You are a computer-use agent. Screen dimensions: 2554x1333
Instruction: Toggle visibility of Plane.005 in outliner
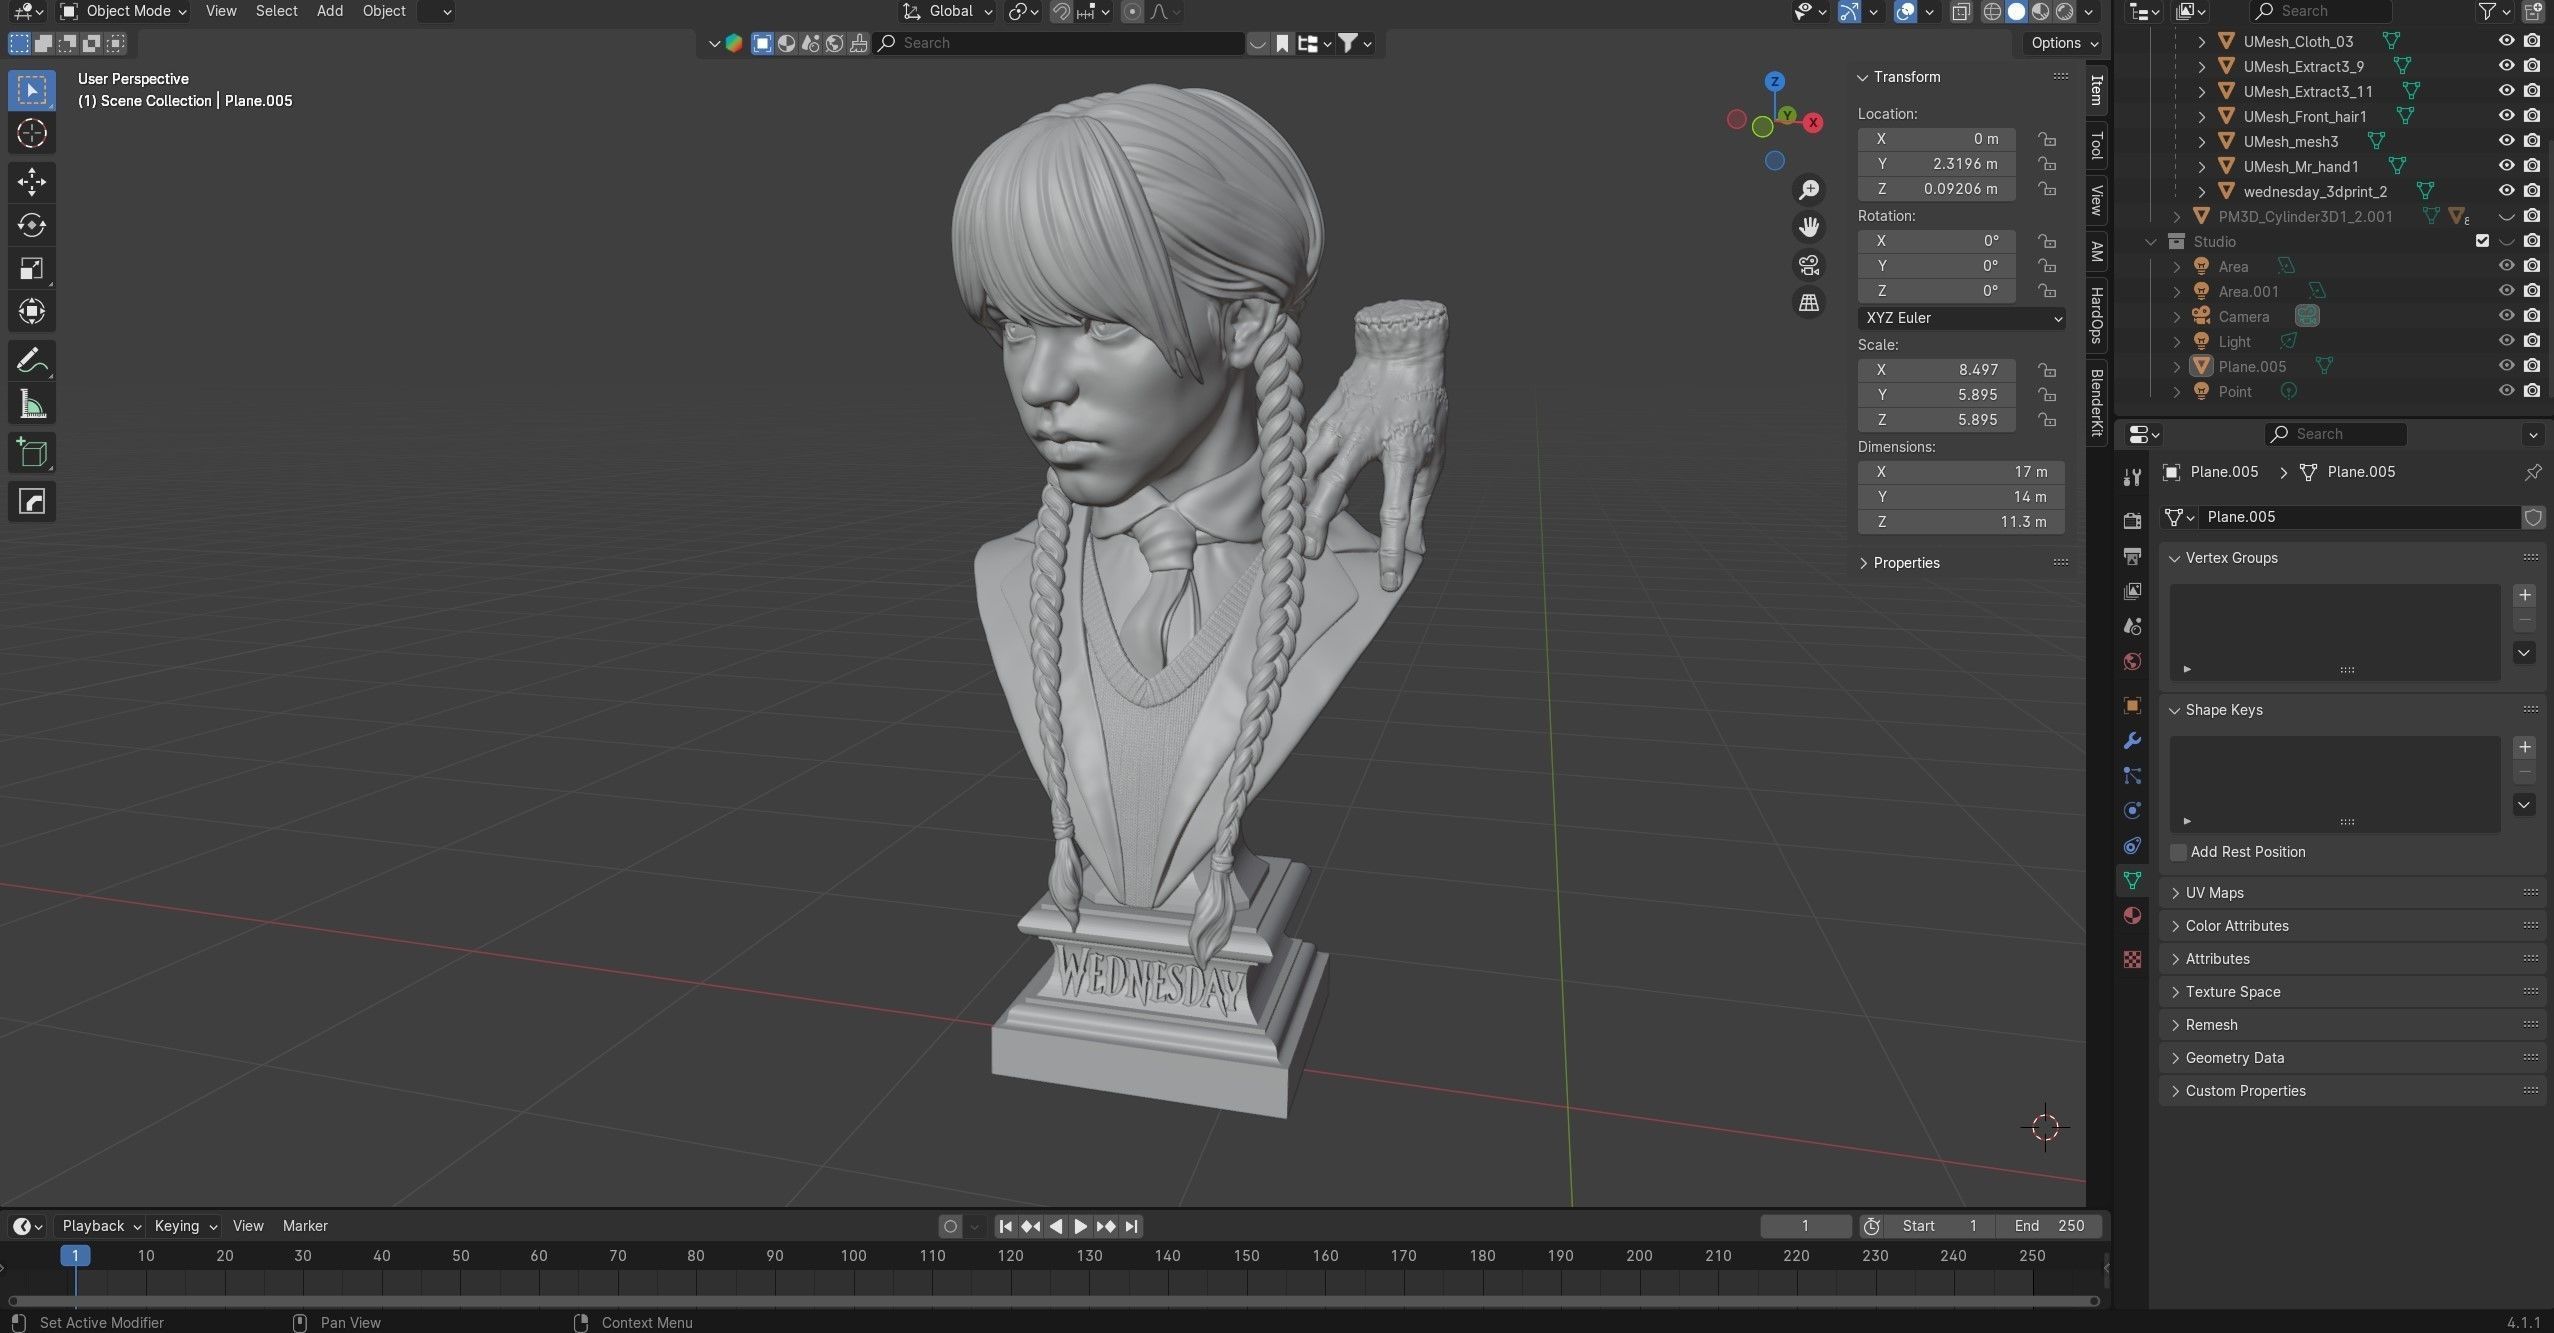2506,366
